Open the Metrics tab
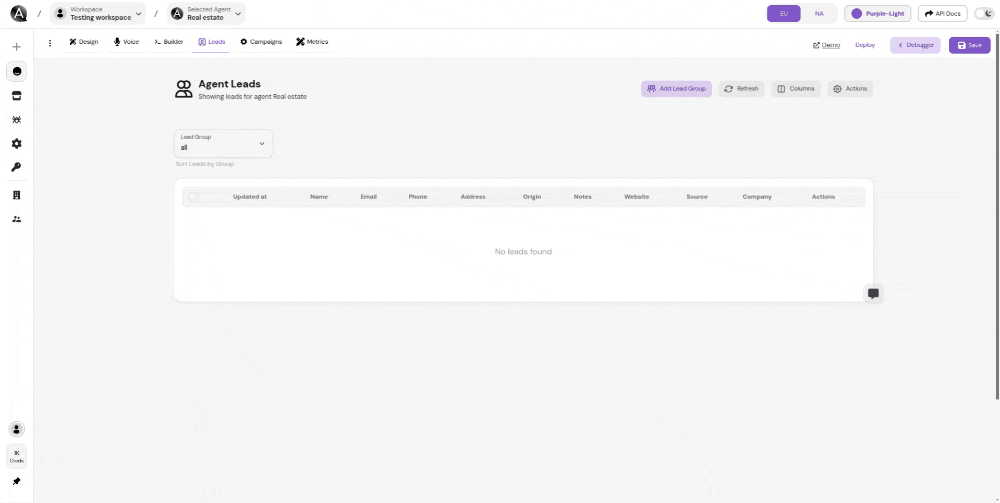The height and width of the screenshot is (503, 1000). [x=312, y=42]
